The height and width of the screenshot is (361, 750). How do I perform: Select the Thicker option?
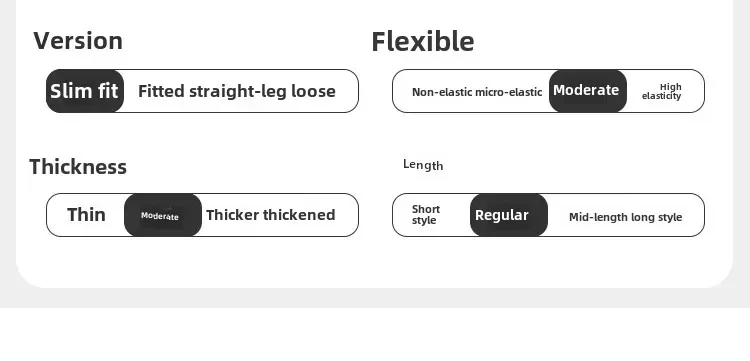[232, 215]
